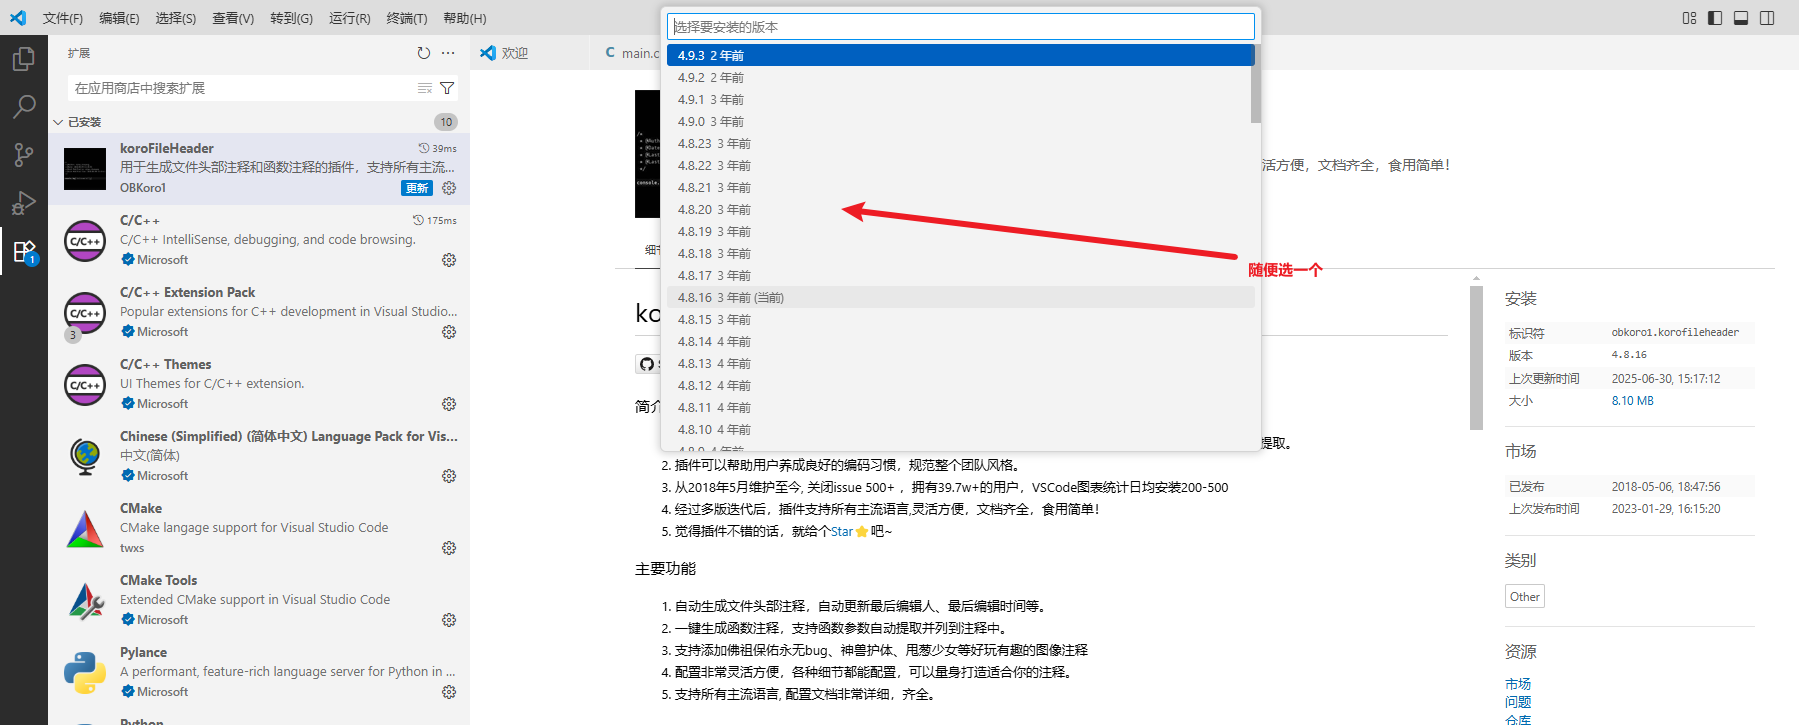Open 终端(T) menu
1799x725 pixels.
coord(407,18)
